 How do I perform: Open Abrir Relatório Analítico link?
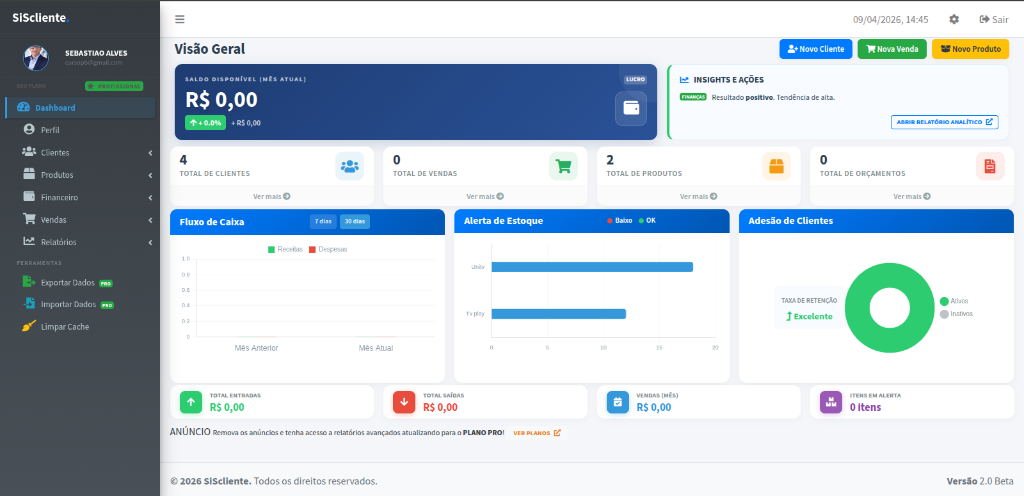944,122
